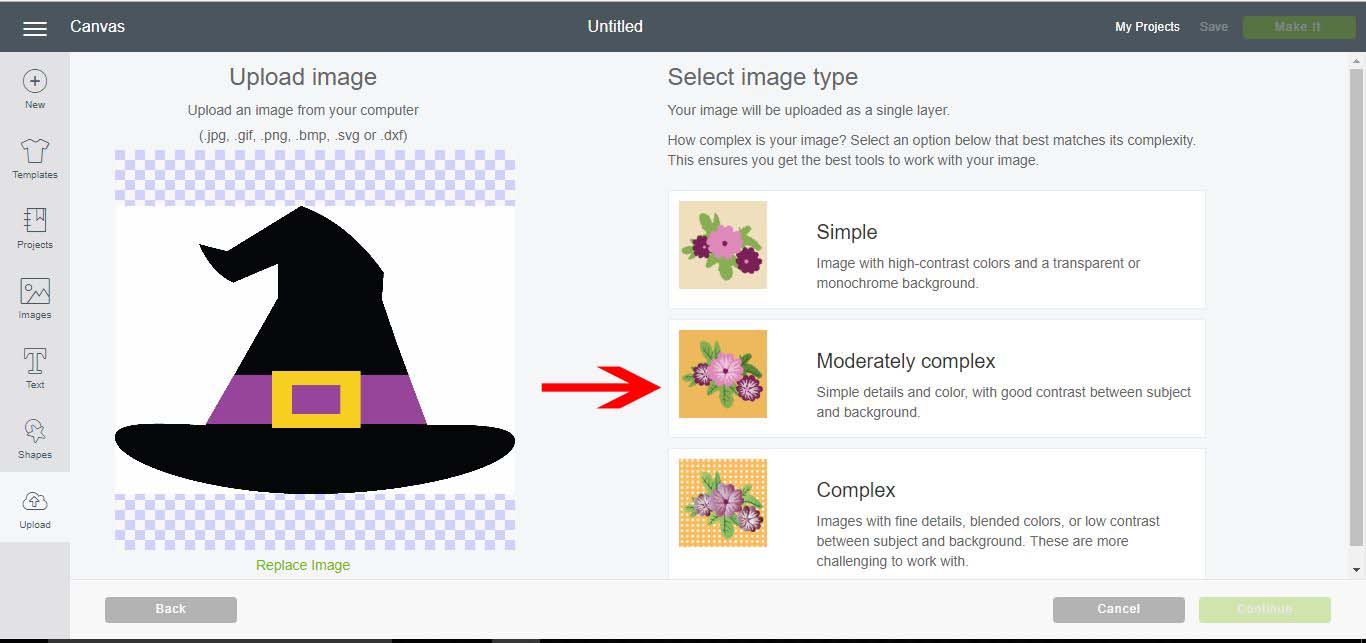Click Cancel to abort the upload
The height and width of the screenshot is (643, 1366).
click(x=1117, y=609)
